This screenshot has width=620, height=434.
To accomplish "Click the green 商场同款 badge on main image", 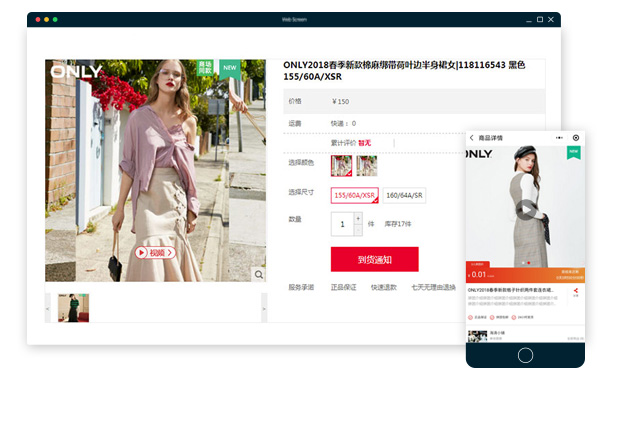I will coord(205,68).
